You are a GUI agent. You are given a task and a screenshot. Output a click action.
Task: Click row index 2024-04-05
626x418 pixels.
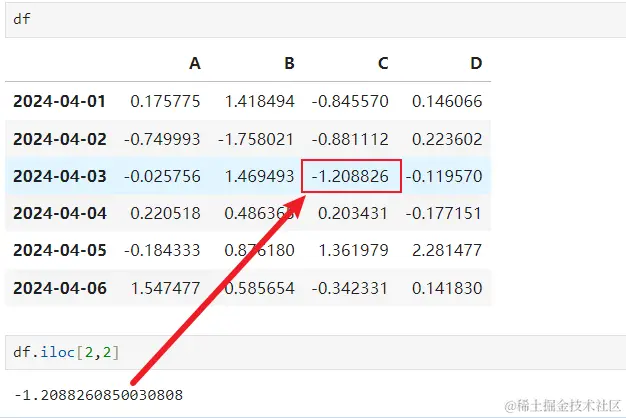pos(60,250)
